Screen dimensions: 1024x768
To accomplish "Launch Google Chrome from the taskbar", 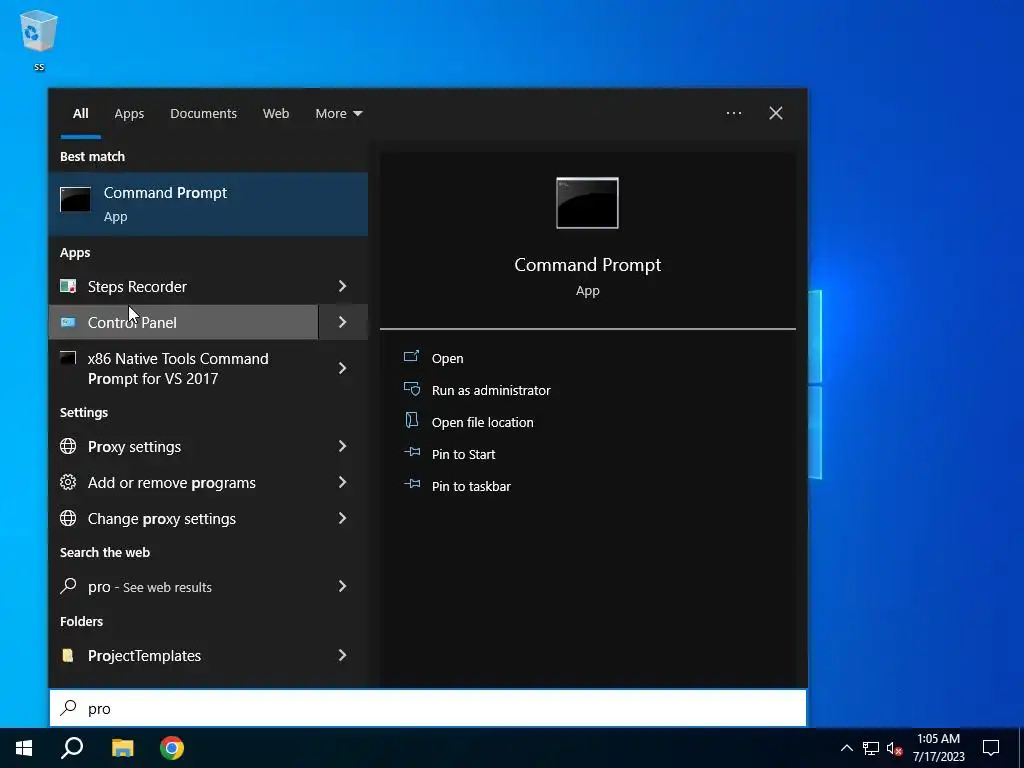I will [172, 748].
